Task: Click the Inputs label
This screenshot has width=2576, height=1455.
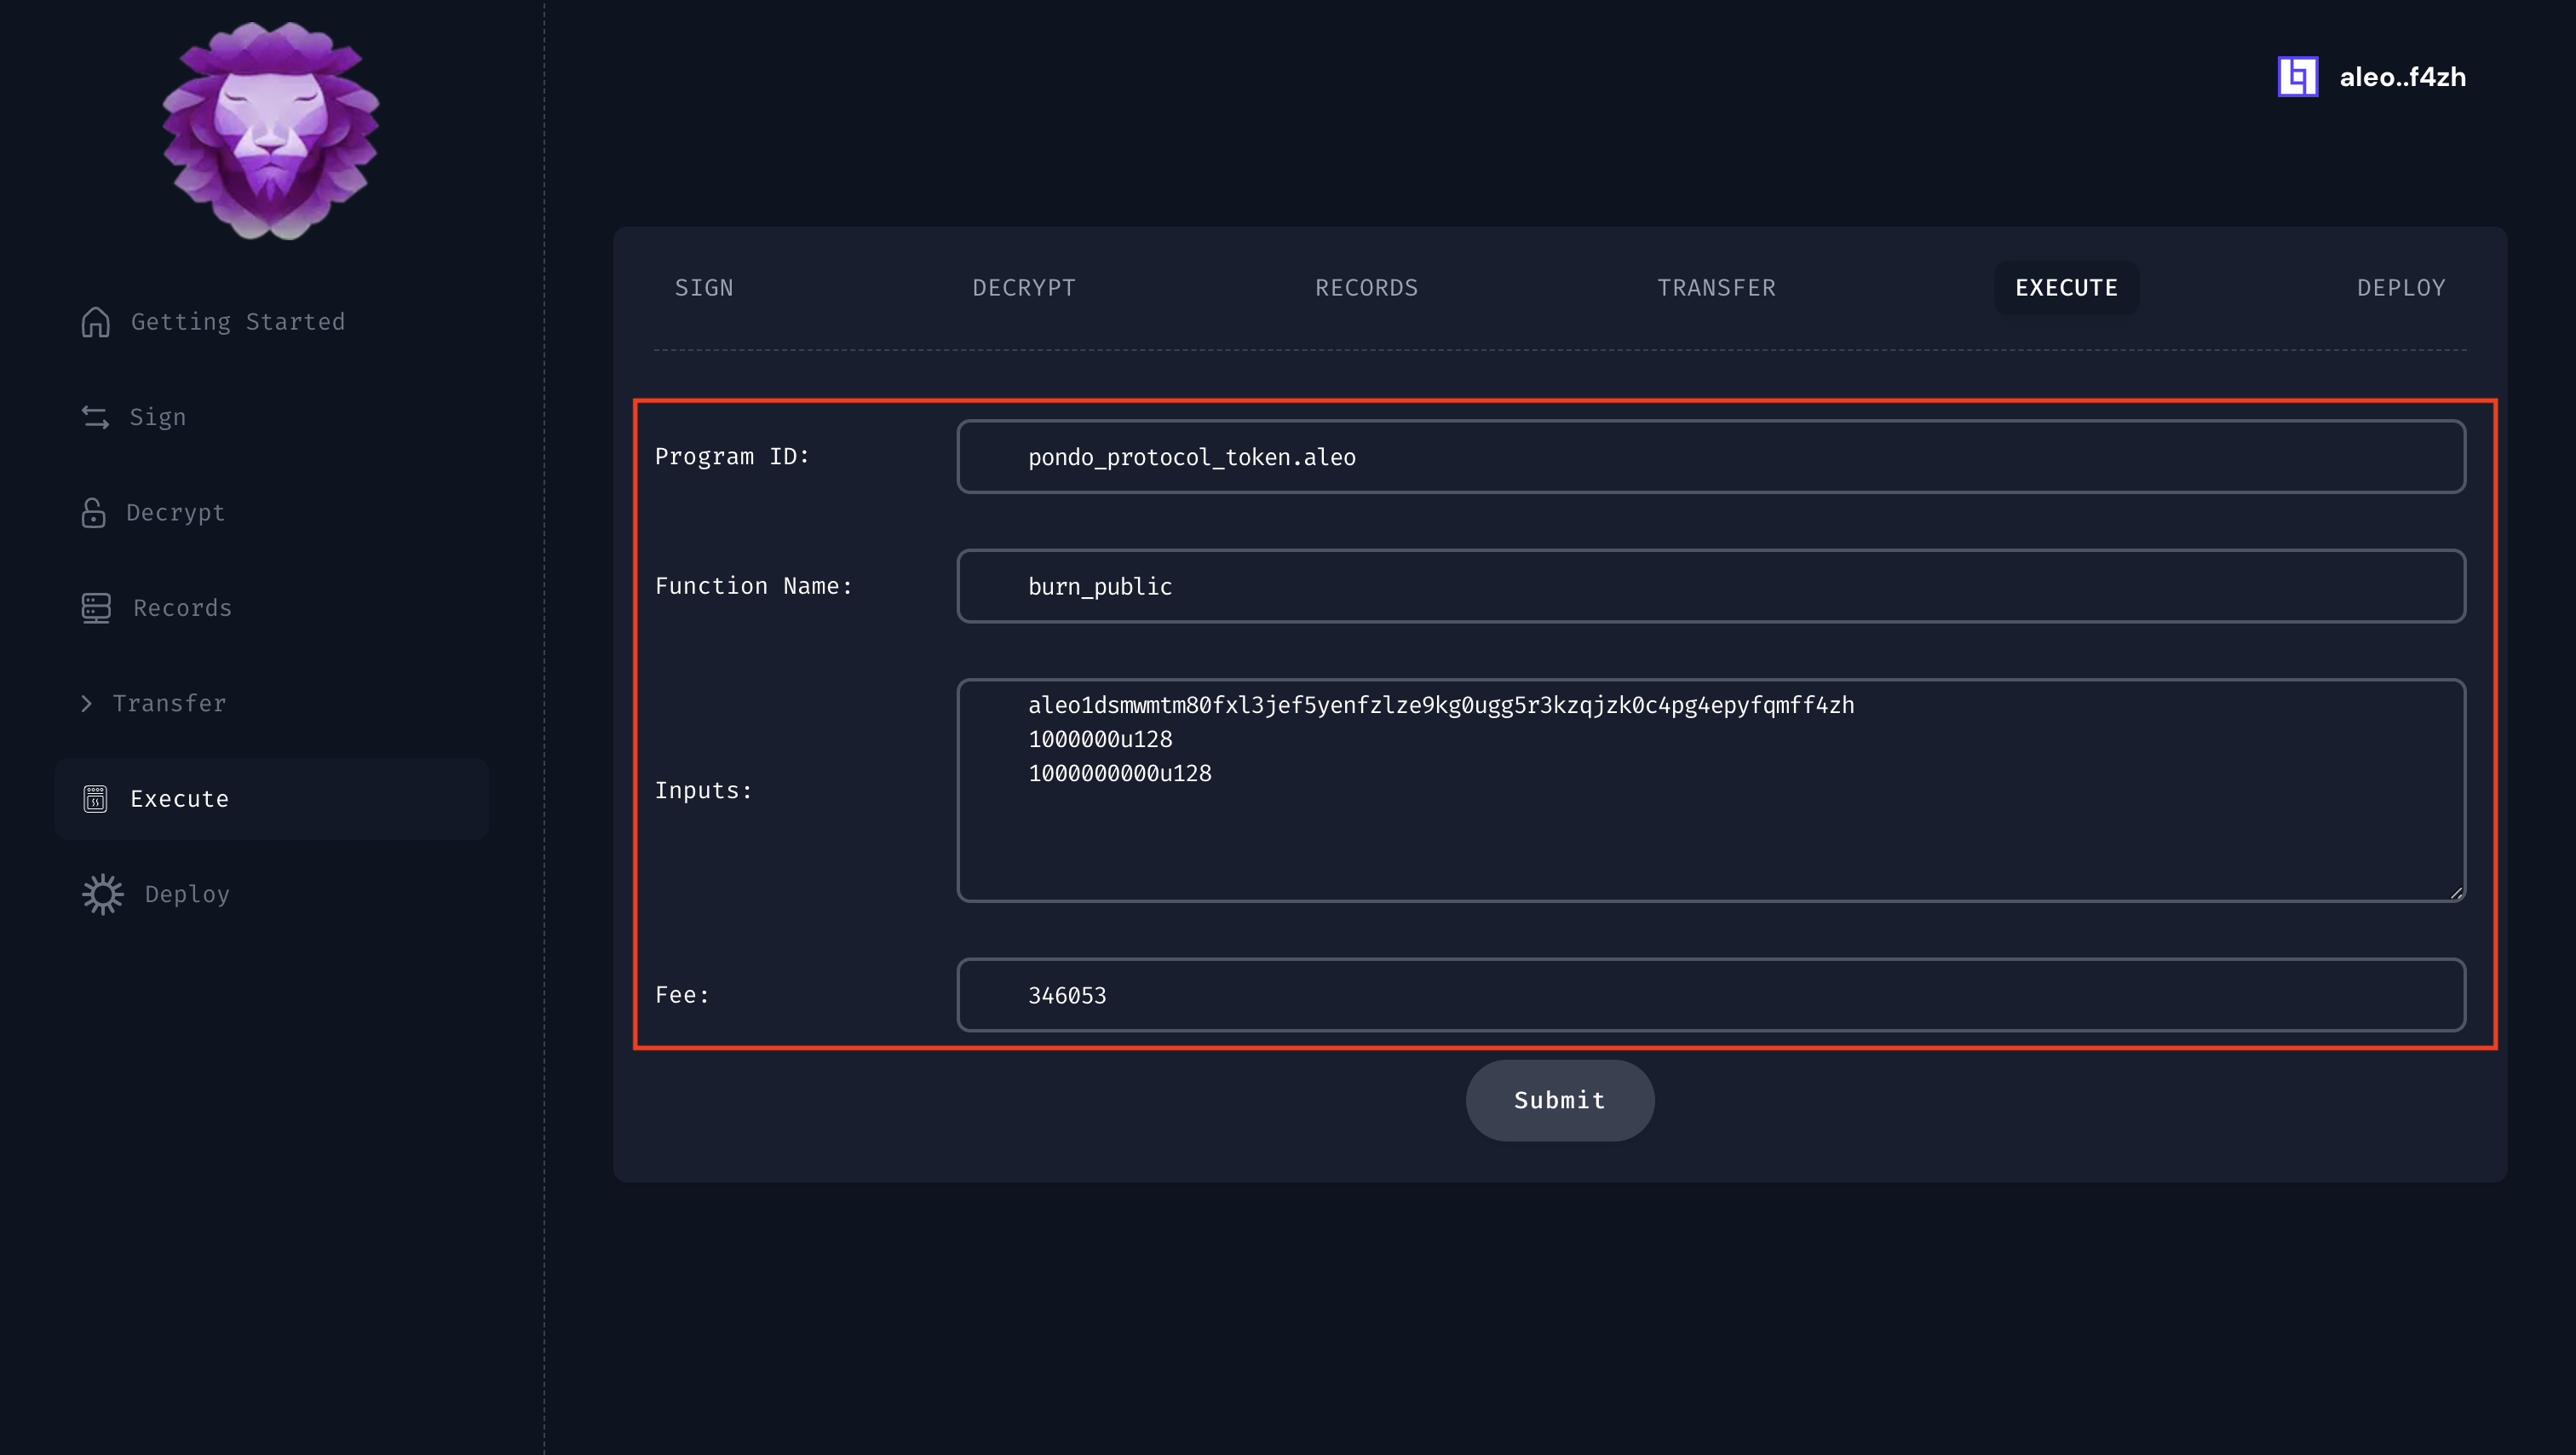Action: pos(703,791)
